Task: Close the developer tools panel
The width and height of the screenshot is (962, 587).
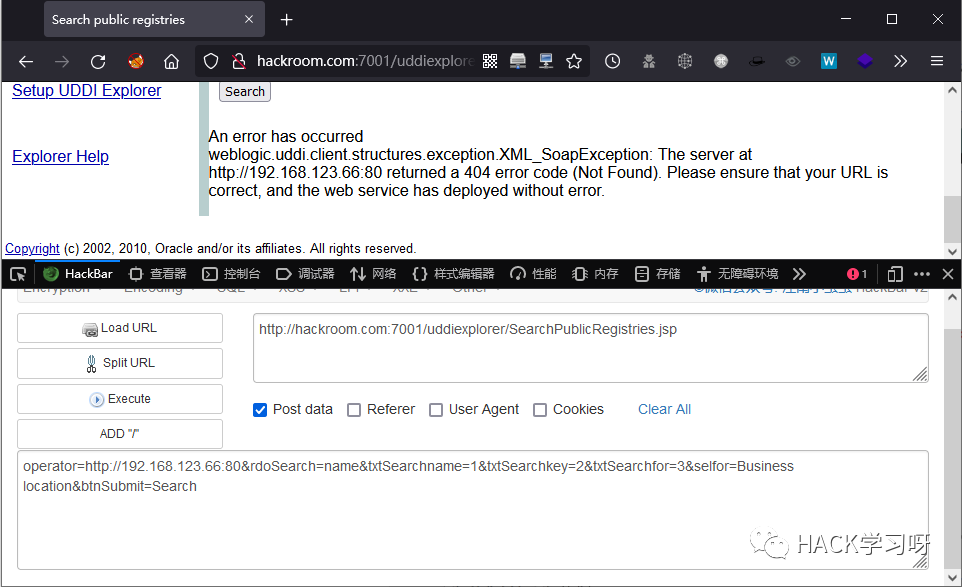Action: point(948,274)
